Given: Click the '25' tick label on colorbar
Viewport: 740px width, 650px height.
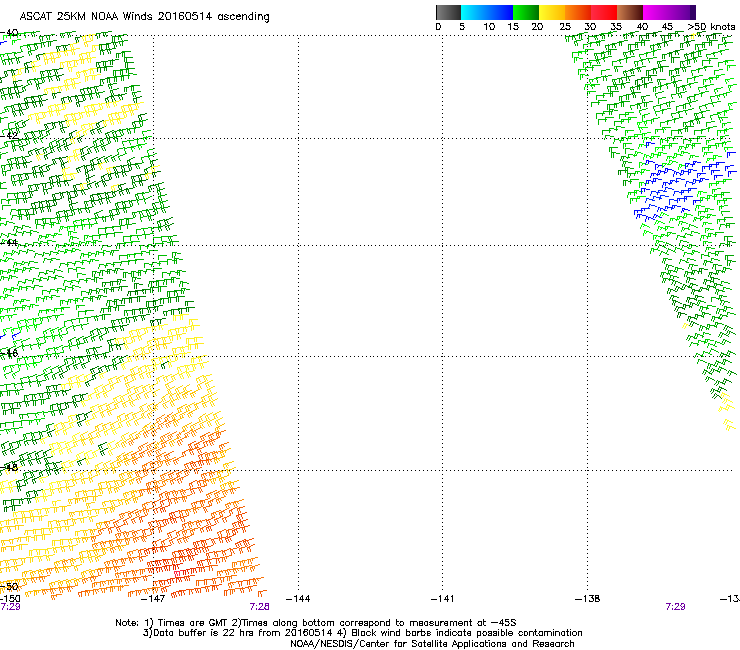Looking at the screenshot, I should 565,27.
